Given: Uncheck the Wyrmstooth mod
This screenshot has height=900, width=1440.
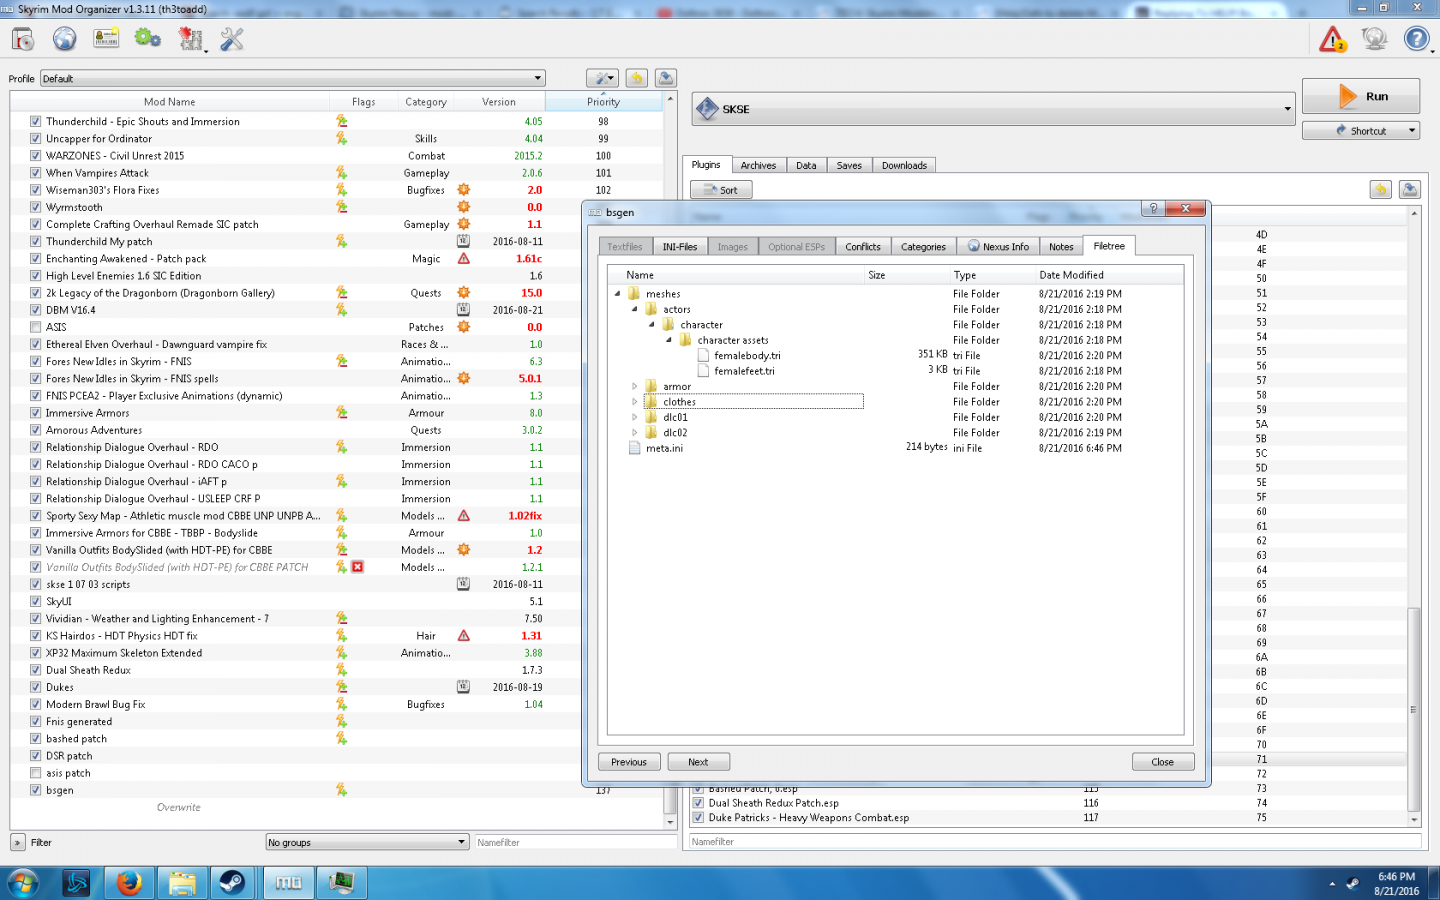Looking at the screenshot, I should coord(35,207).
